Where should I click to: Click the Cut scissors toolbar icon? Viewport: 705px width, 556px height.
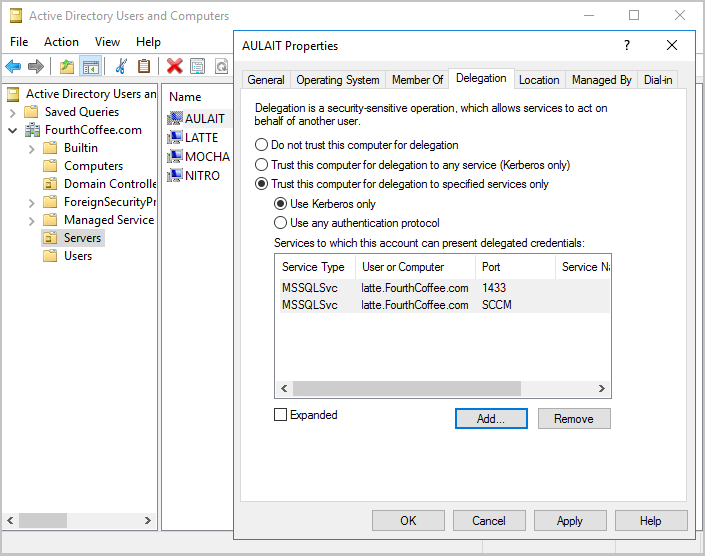[x=121, y=67]
